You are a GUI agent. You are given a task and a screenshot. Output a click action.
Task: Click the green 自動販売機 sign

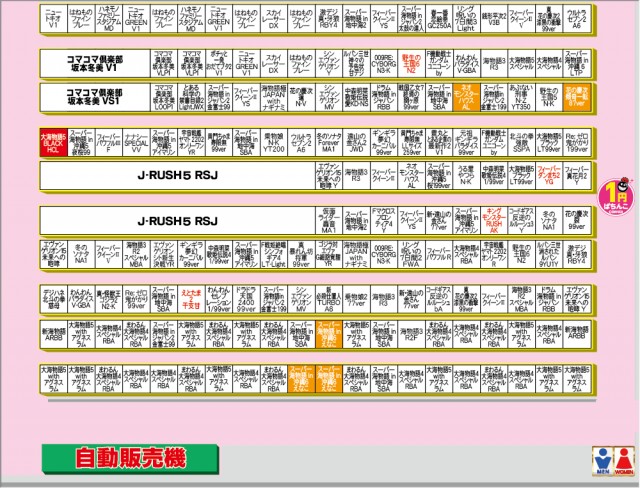pyautogui.click(x=130, y=459)
